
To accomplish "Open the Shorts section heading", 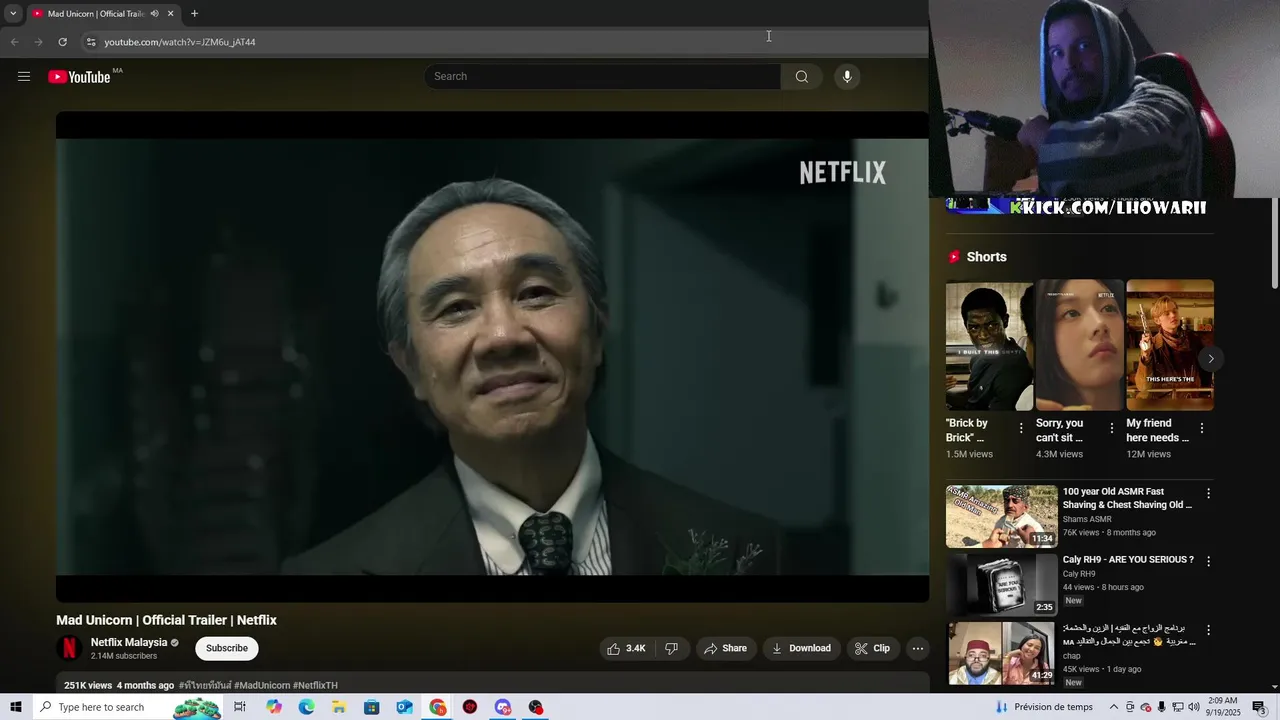I will point(986,257).
